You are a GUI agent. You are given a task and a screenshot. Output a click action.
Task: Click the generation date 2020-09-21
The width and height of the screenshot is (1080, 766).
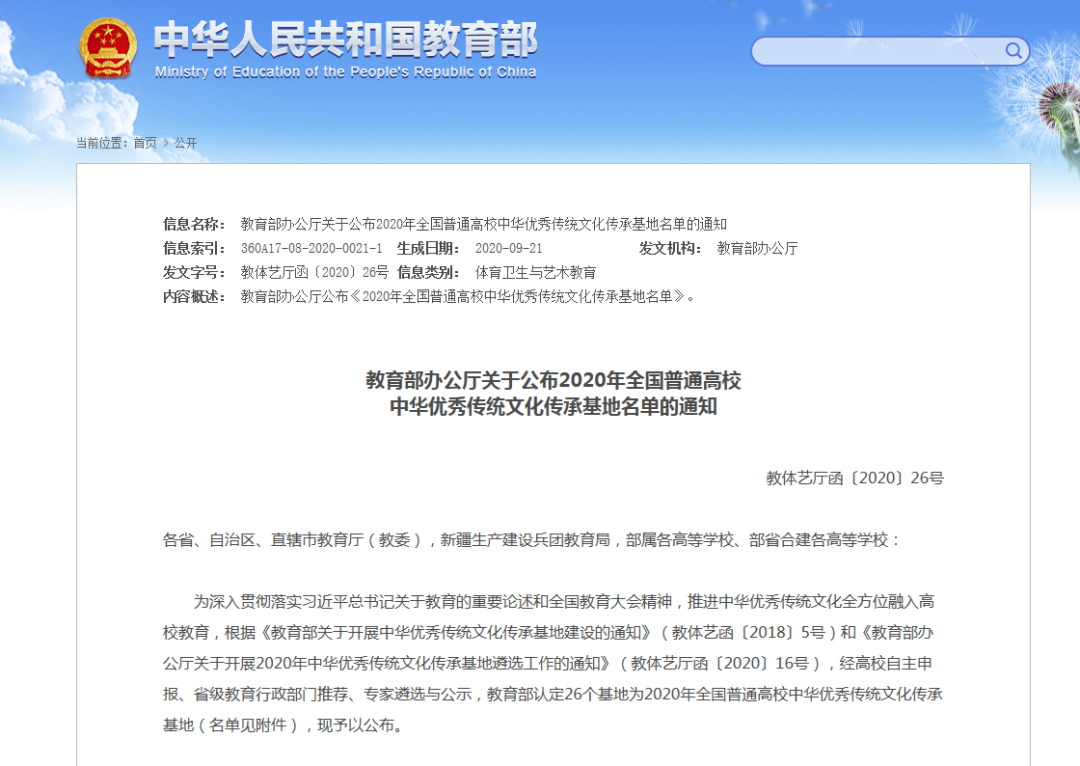click(x=508, y=248)
